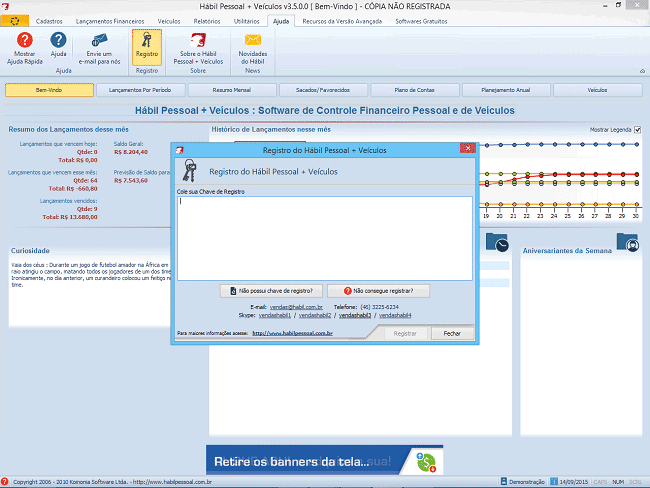Open Sobre o Hábil Pessoal + Veículos

[198, 48]
